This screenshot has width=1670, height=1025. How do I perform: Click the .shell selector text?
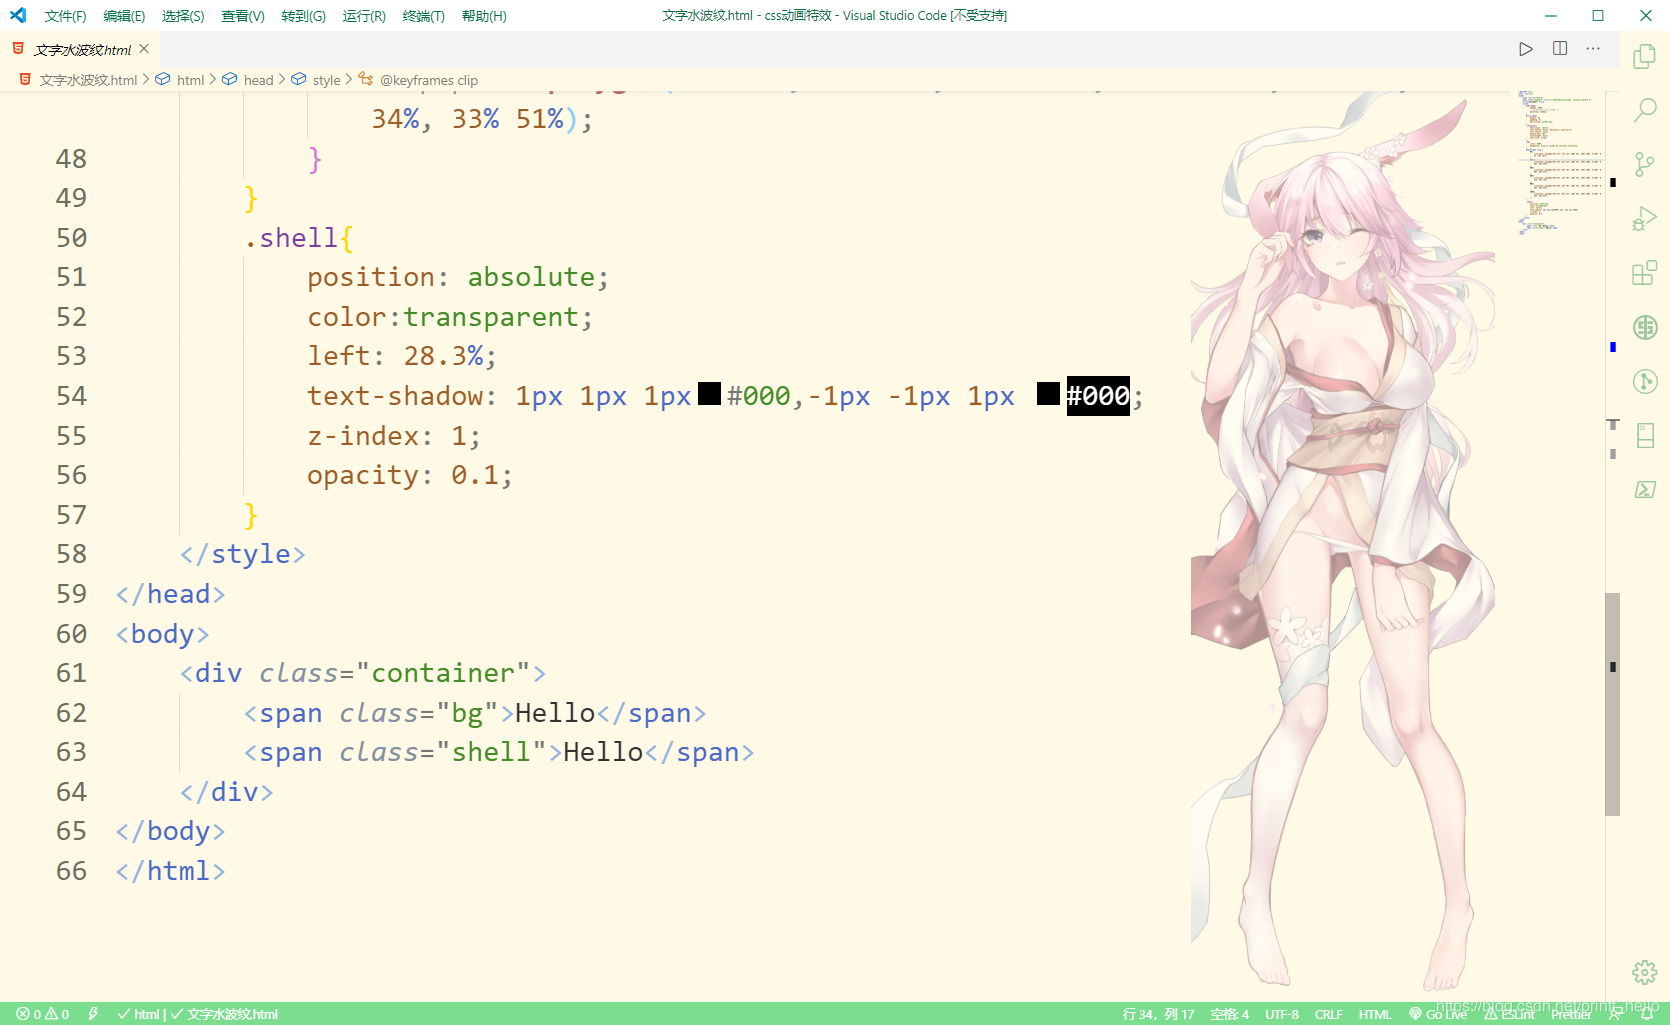(291, 238)
